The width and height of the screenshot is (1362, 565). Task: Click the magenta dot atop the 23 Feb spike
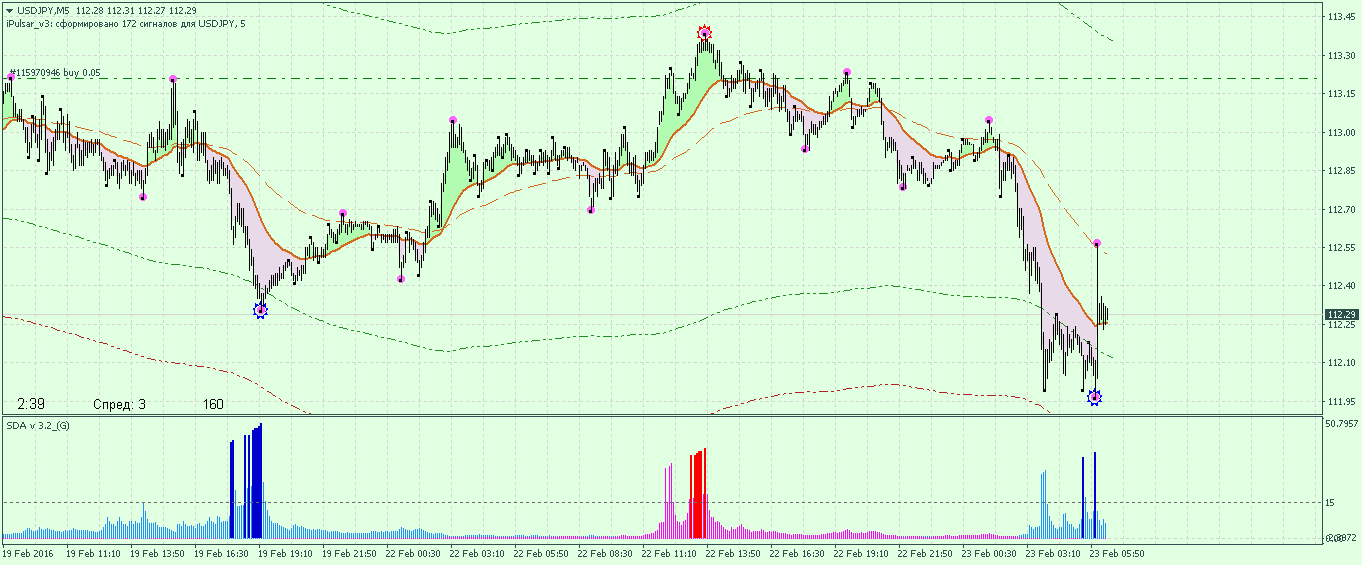tap(1097, 243)
